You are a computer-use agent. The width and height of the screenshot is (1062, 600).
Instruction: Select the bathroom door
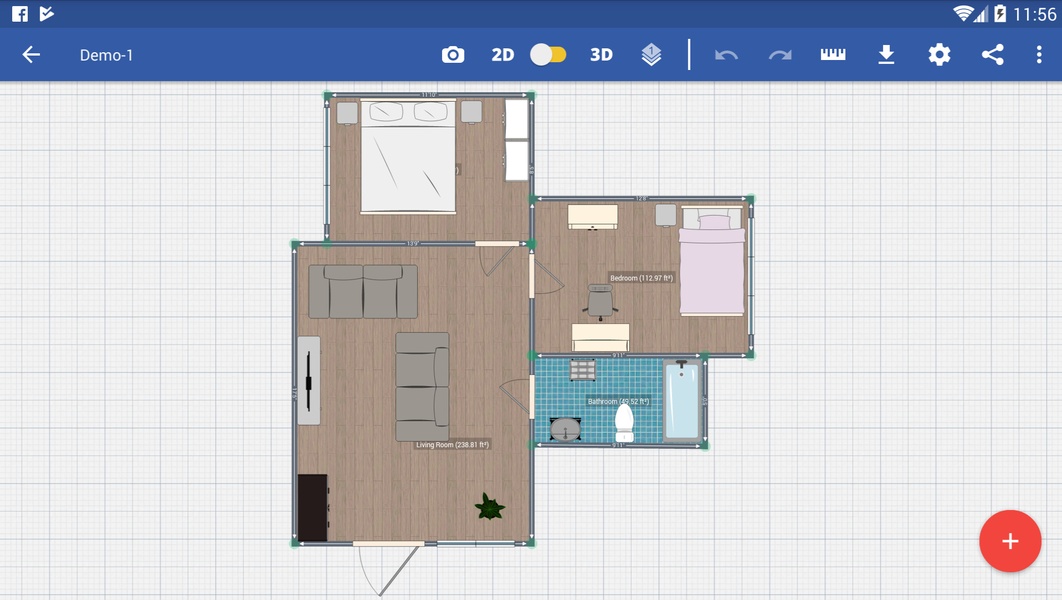click(517, 395)
